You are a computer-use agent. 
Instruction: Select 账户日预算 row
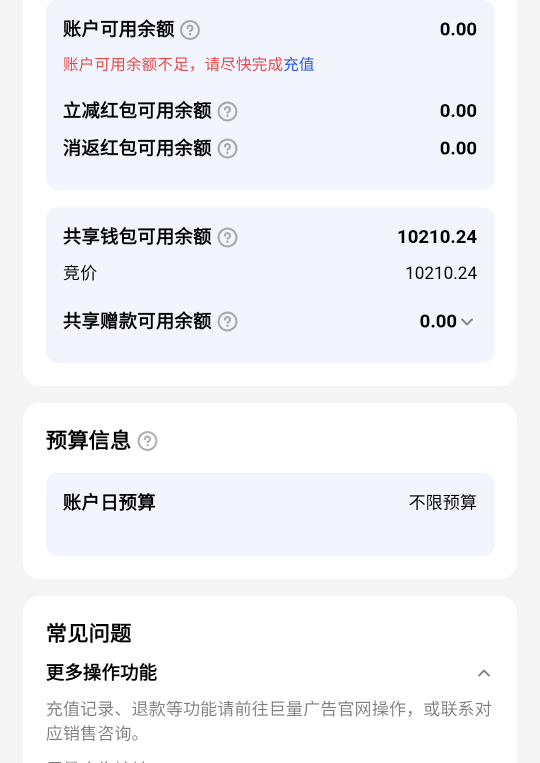[270, 514]
